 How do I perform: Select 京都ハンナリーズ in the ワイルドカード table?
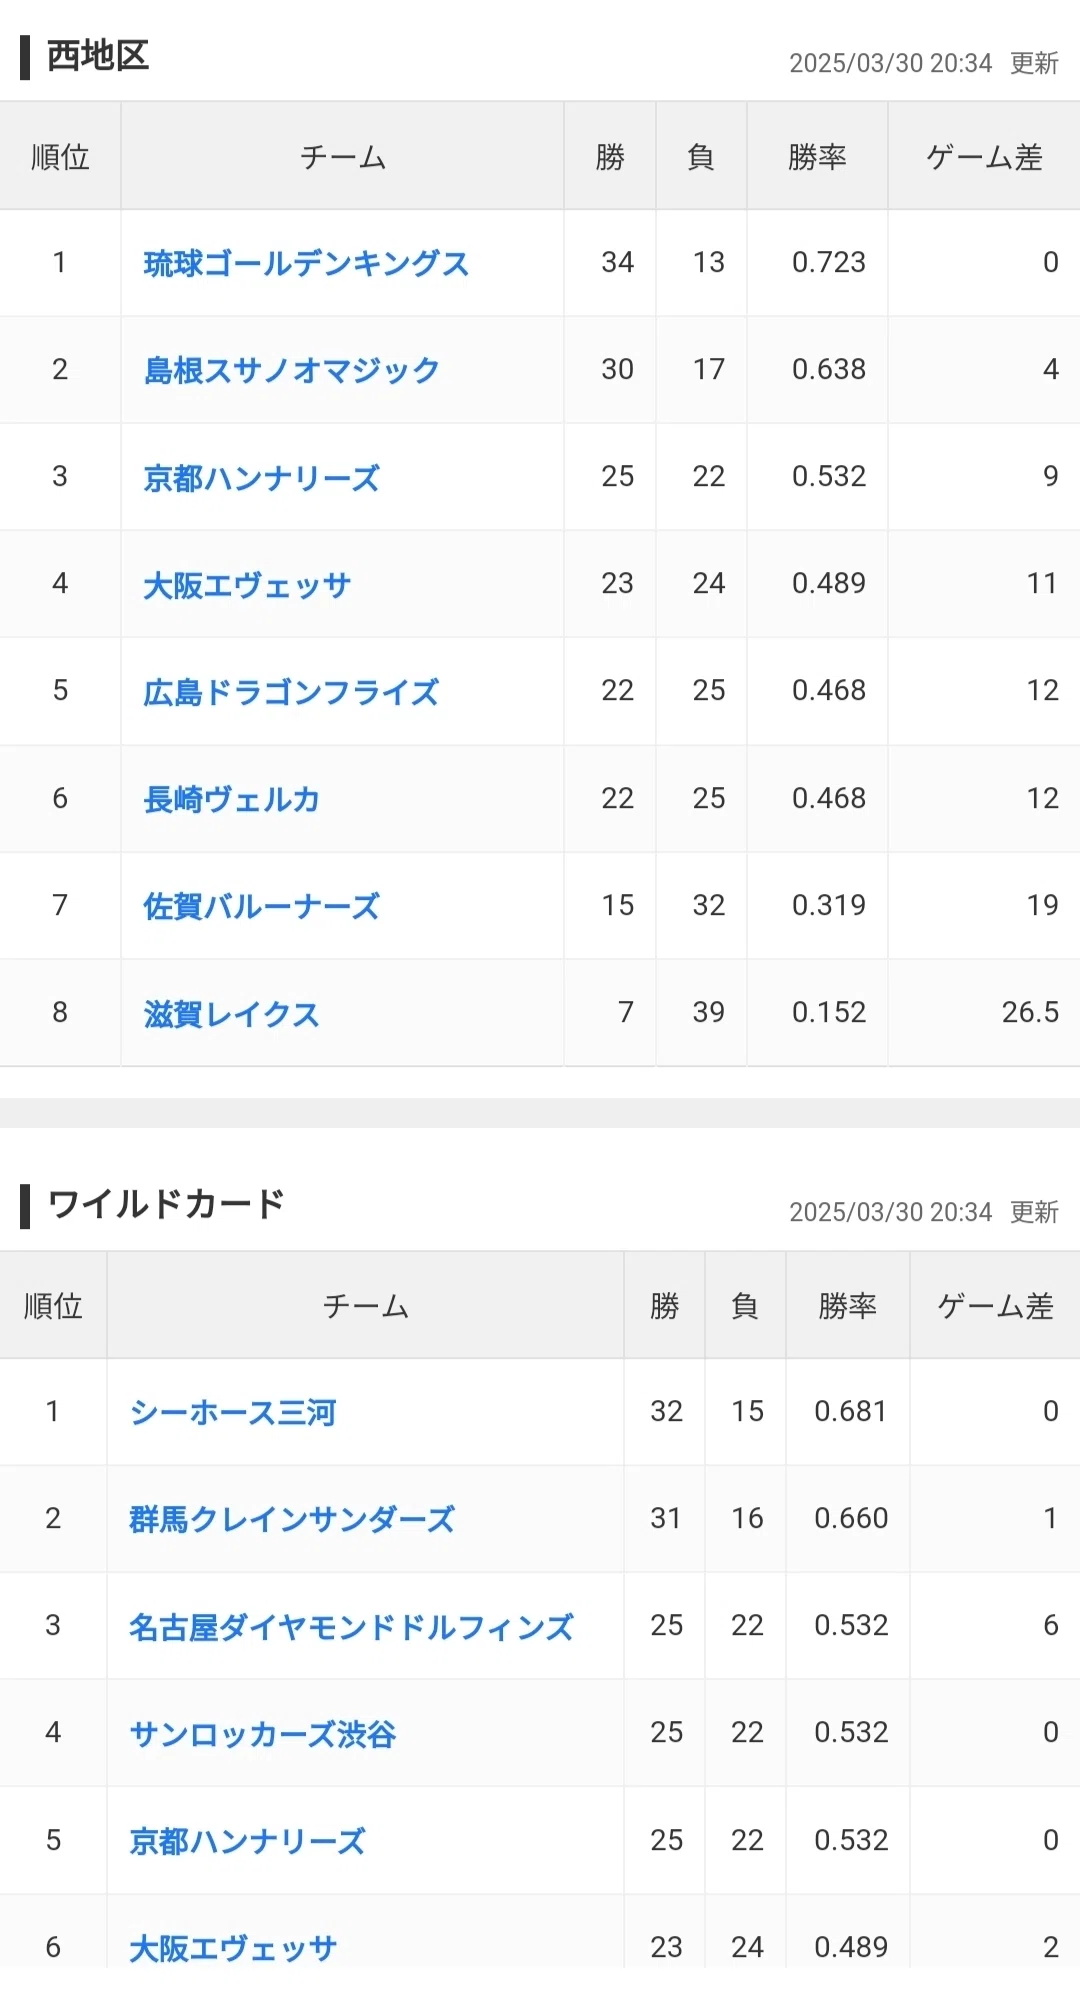pyautogui.click(x=248, y=1841)
